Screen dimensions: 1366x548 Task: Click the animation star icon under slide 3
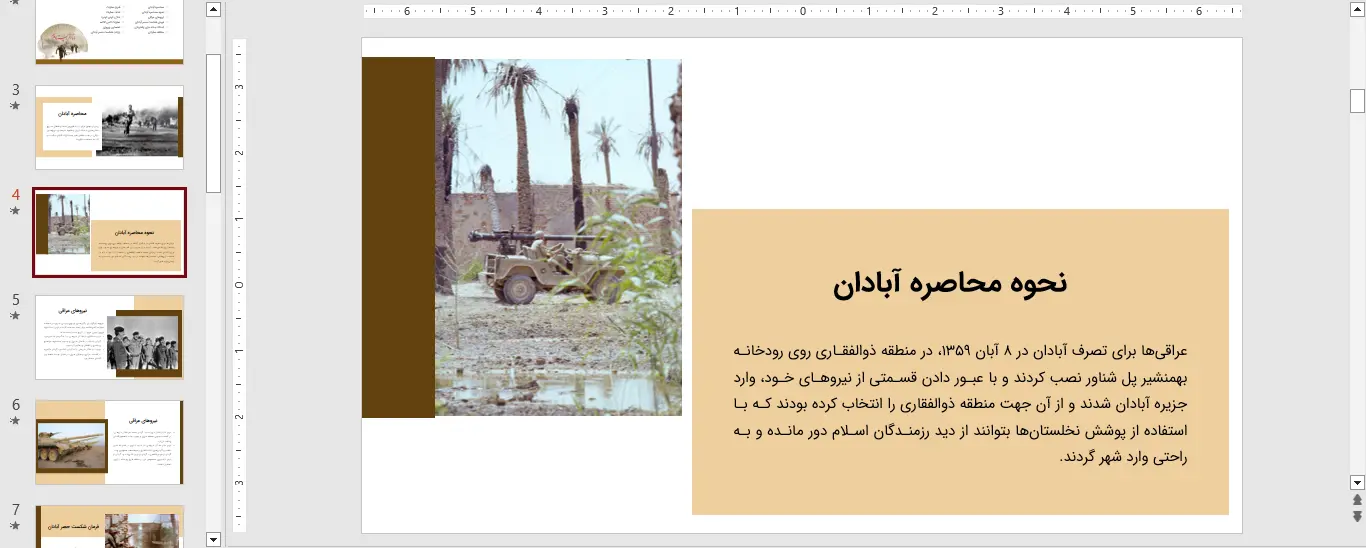point(16,105)
